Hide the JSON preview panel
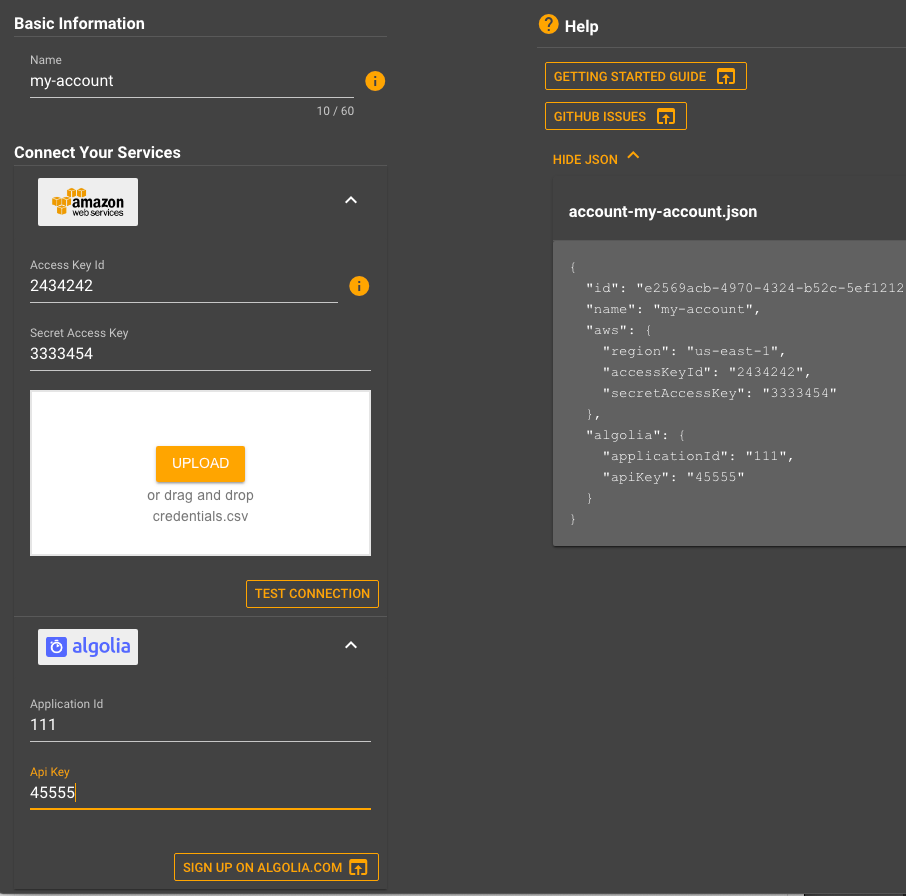 (x=596, y=159)
